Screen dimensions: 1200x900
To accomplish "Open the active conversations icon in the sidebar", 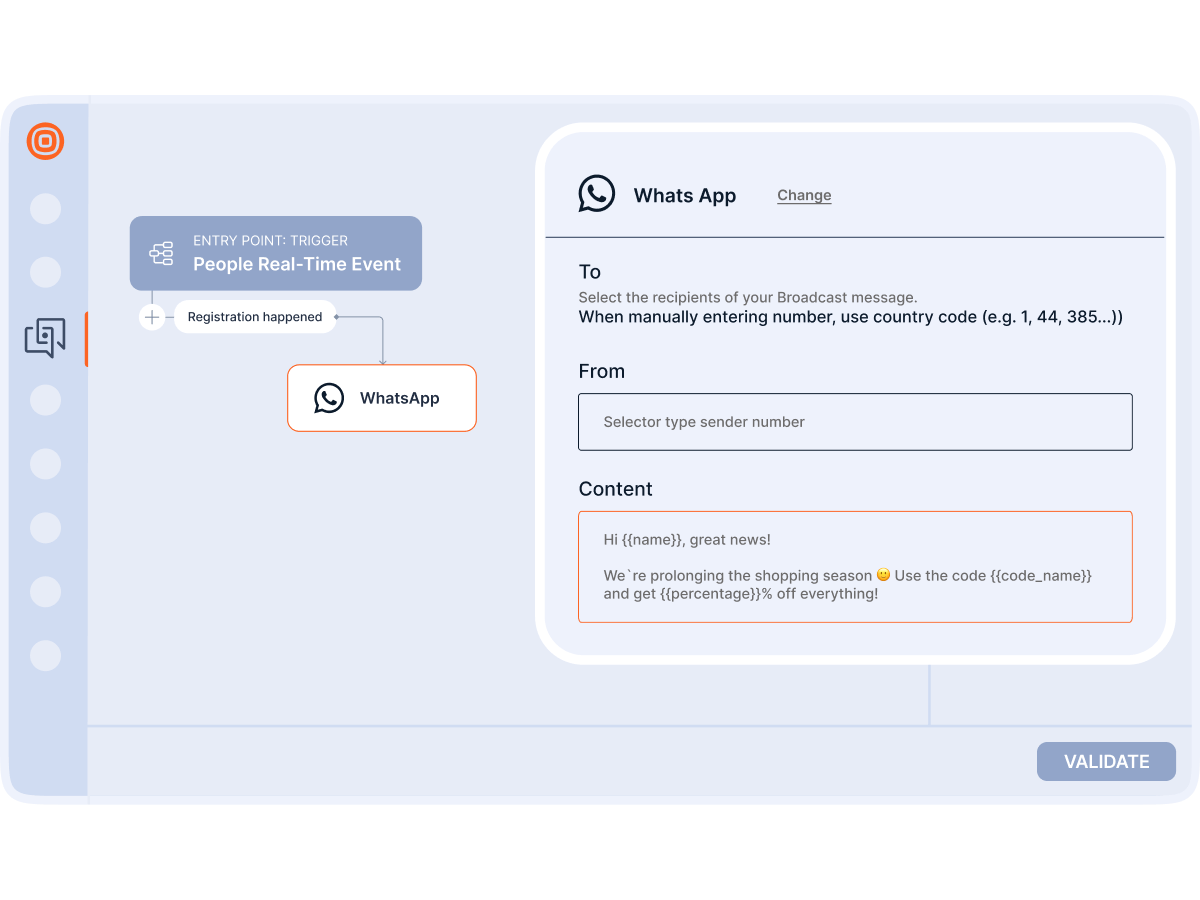I will click(45, 338).
